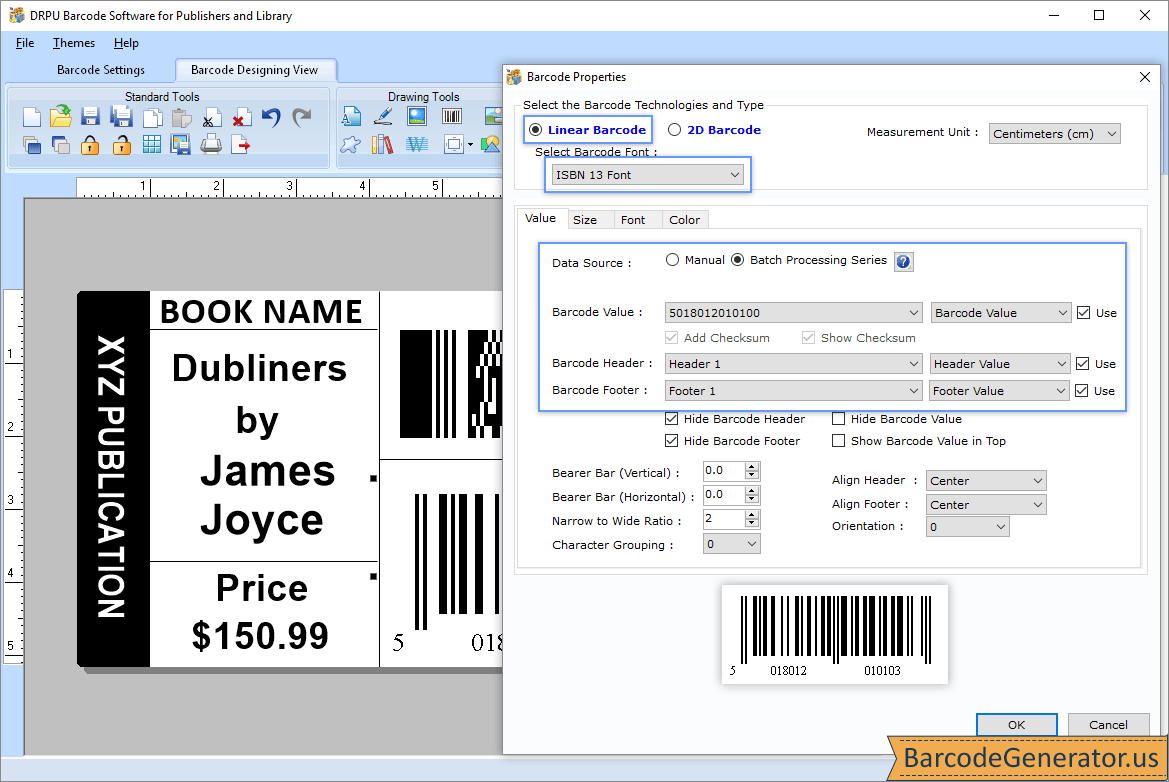Print the label using printer icon
Screen dimensions: 1169x782
tap(211, 145)
